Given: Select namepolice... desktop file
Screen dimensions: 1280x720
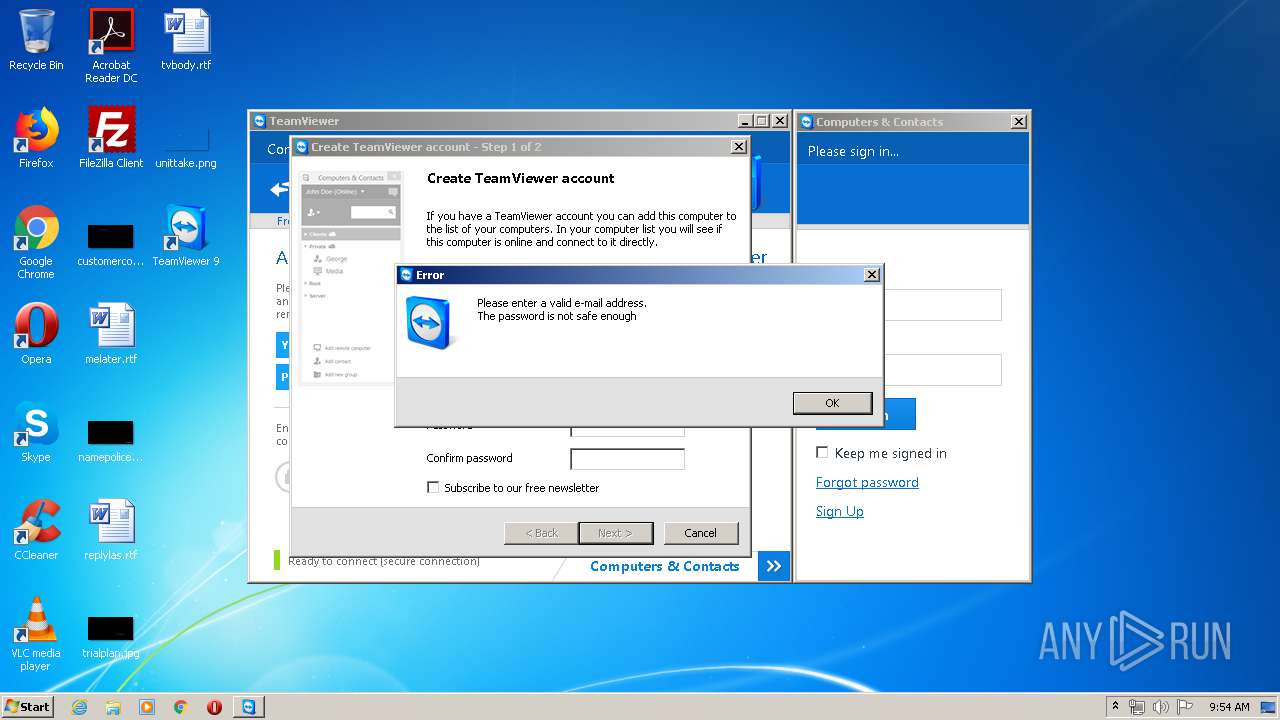Looking at the screenshot, I should click(x=111, y=441).
